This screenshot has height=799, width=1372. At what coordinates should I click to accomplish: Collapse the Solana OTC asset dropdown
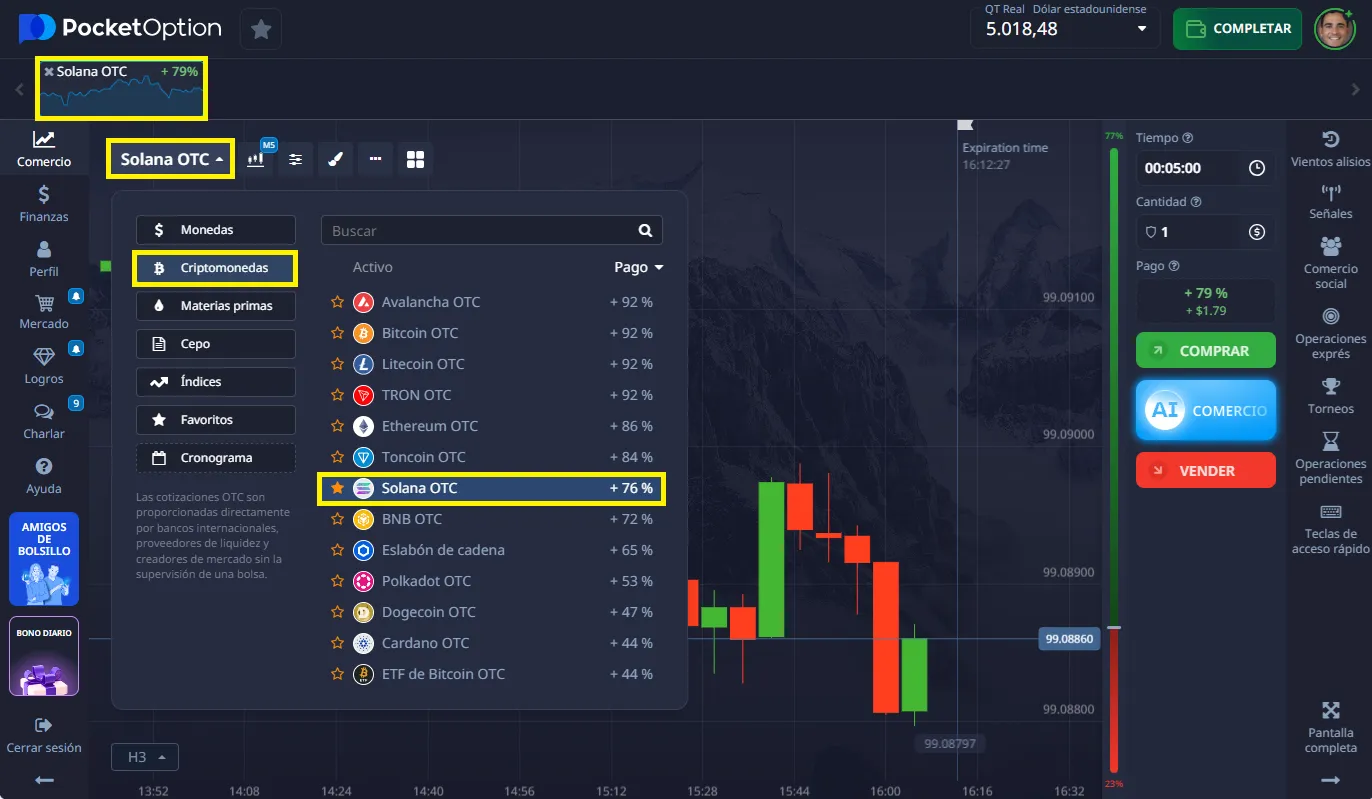(171, 159)
